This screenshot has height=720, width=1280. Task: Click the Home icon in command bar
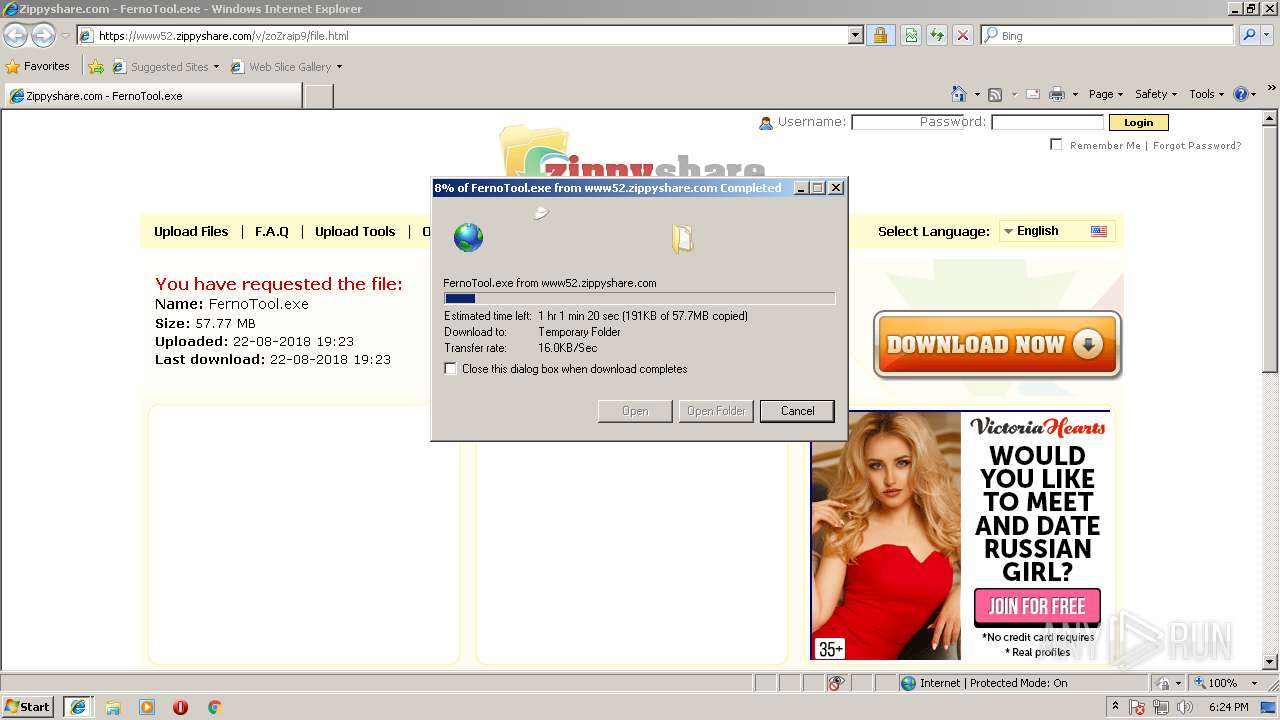(958, 94)
